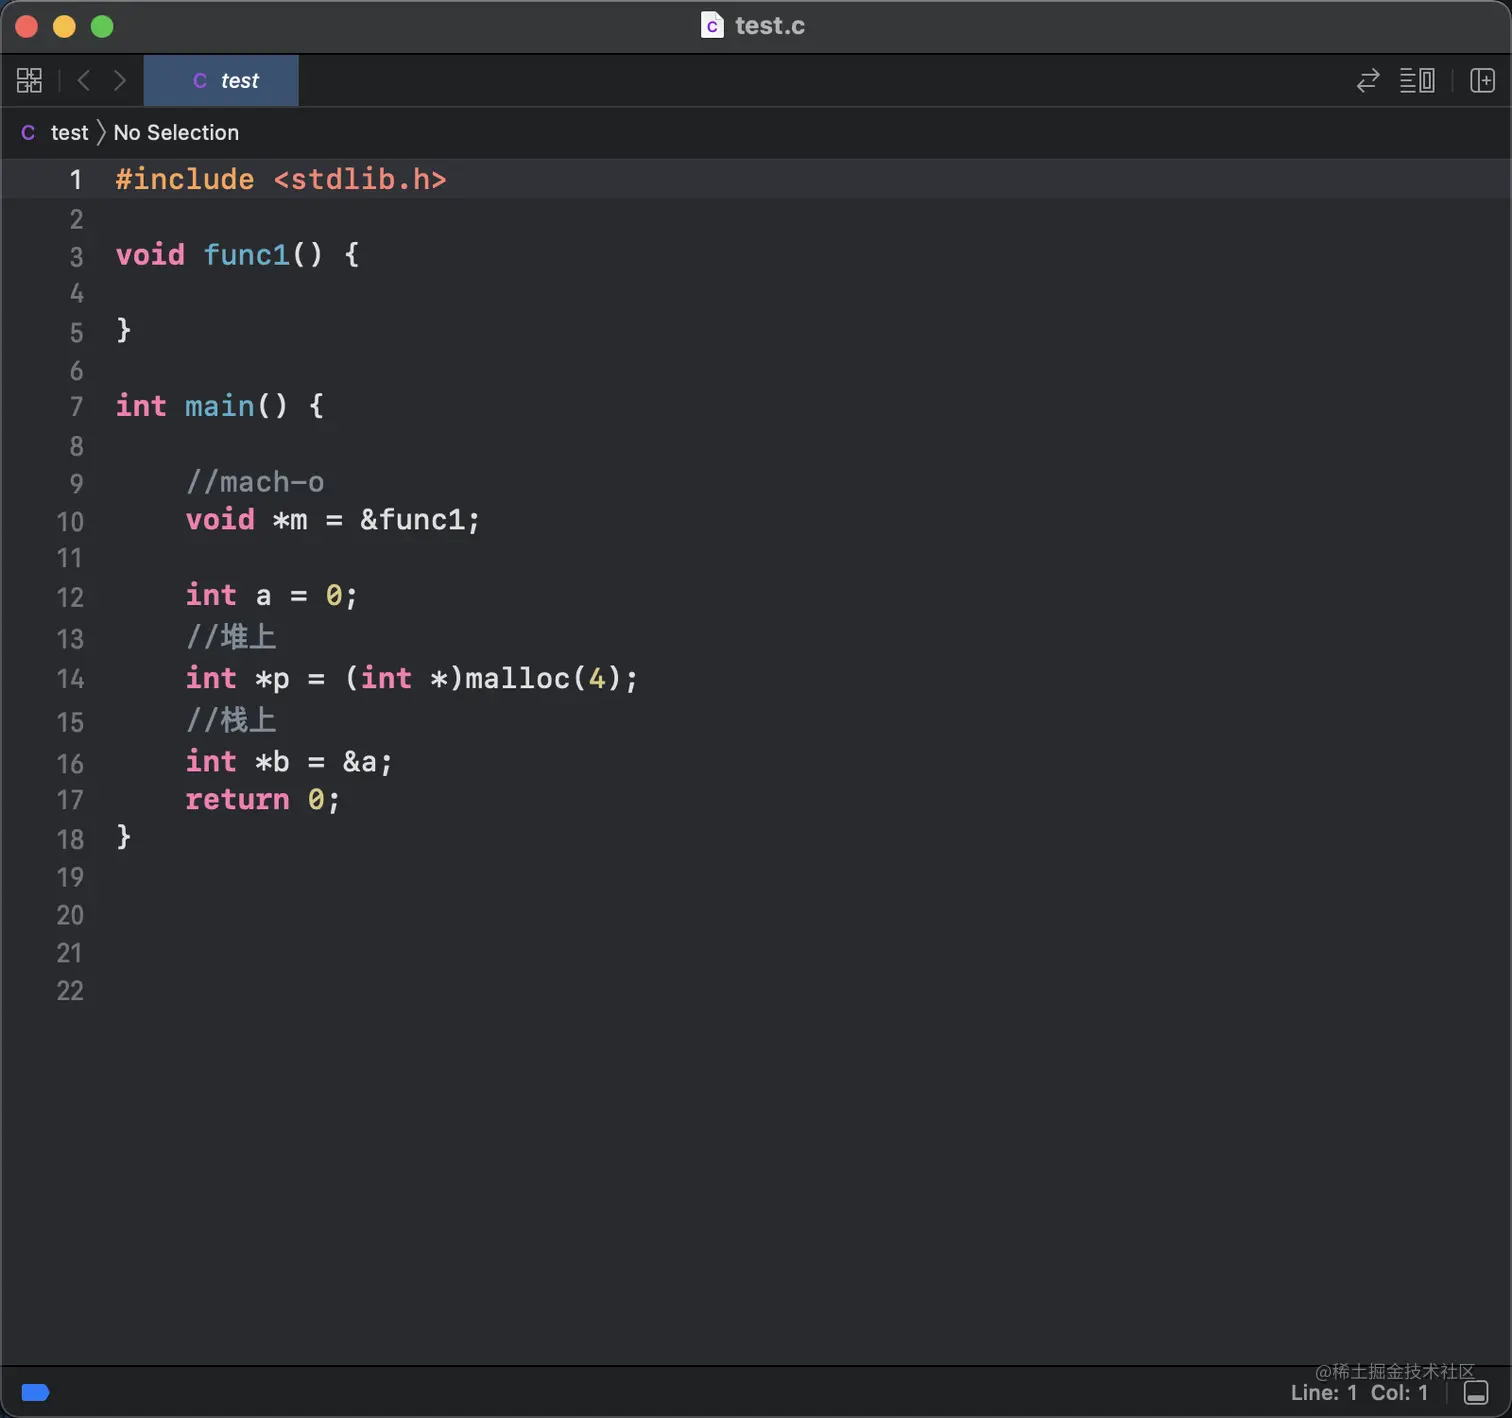Click the test.c document icon in title bar
The height and width of the screenshot is (1418, 1512).
[x=712, y=25]
